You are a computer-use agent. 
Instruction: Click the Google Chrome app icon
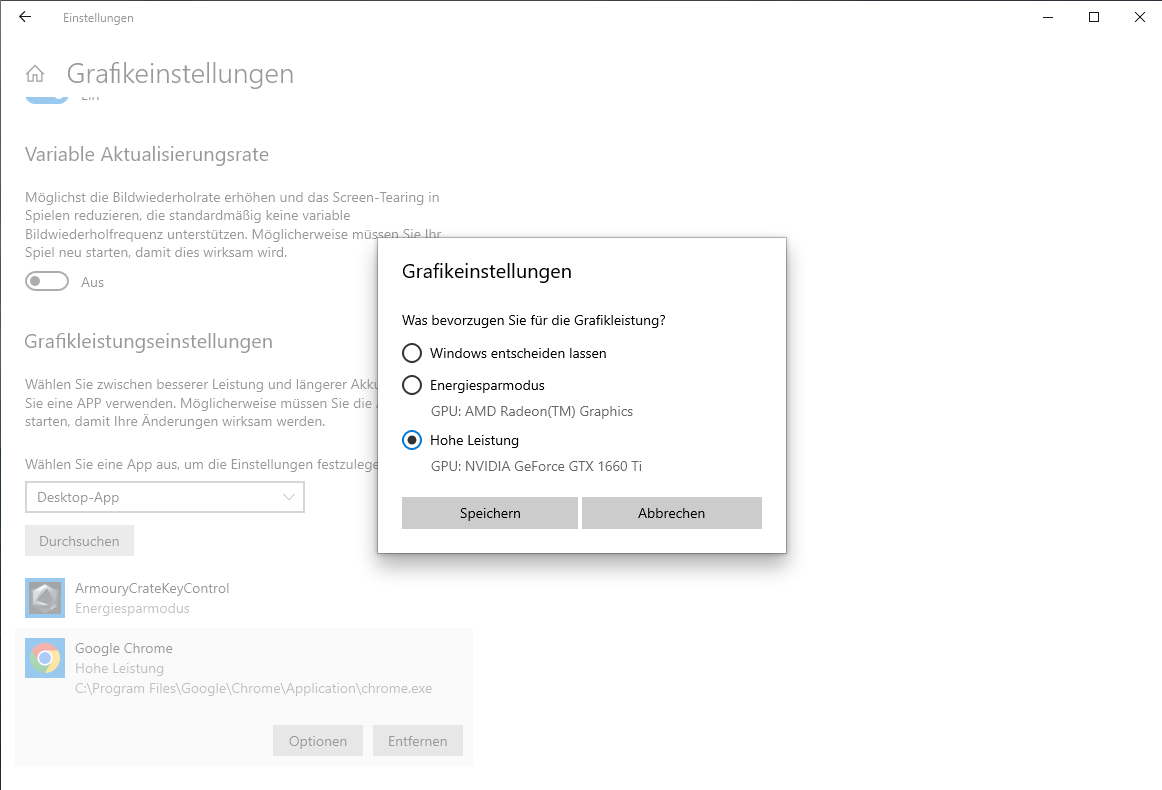(x=45, y=658)
